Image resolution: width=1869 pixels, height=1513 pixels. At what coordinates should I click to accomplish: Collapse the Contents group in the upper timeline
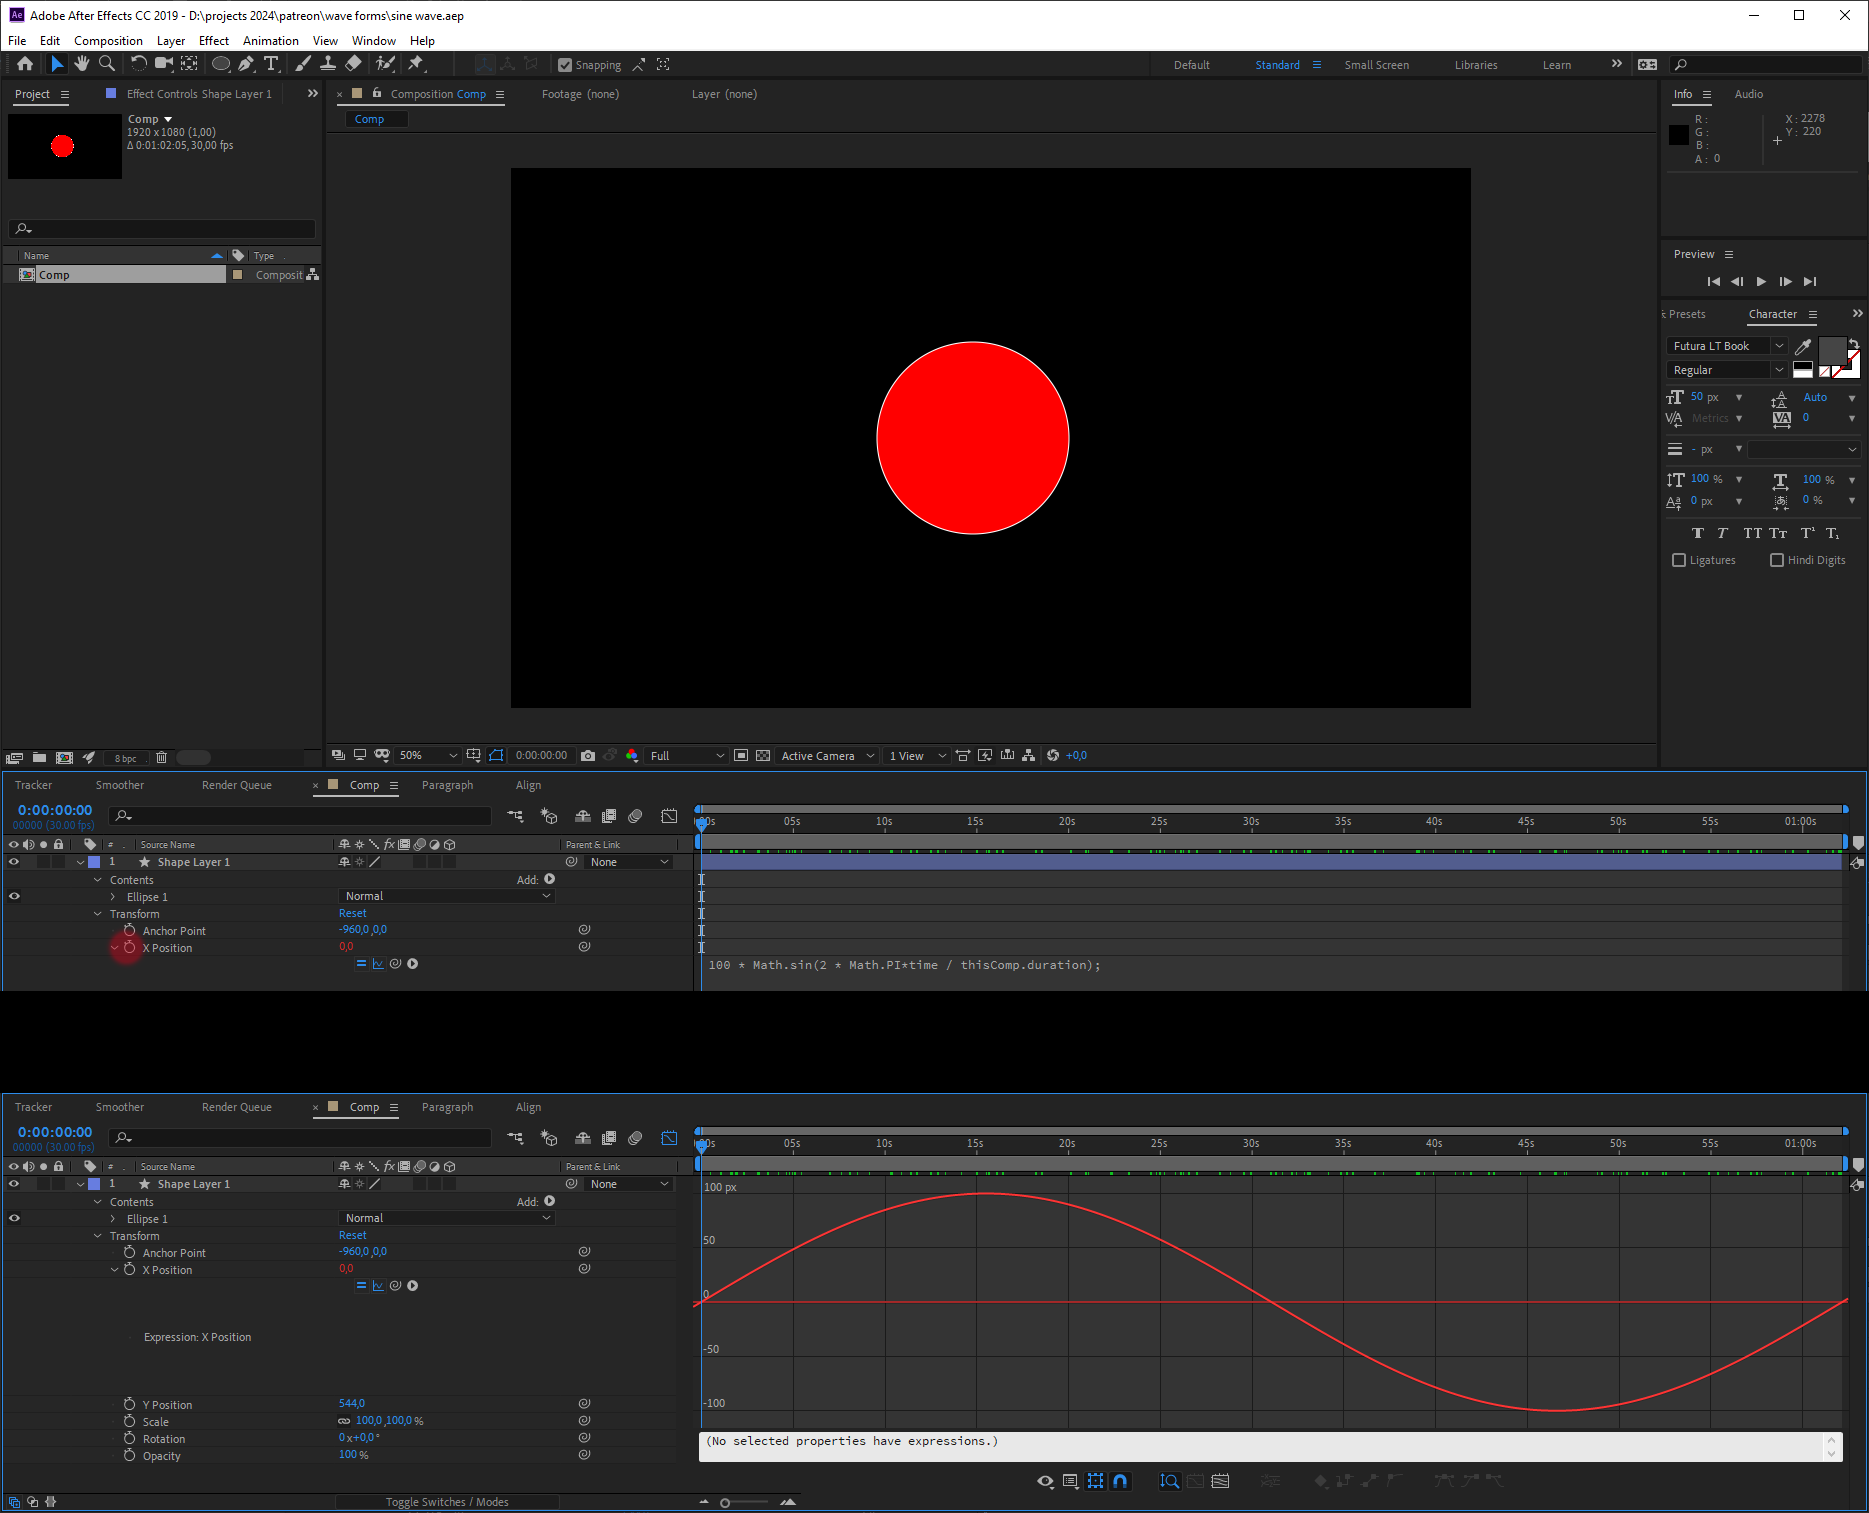(x=98, y=880)
